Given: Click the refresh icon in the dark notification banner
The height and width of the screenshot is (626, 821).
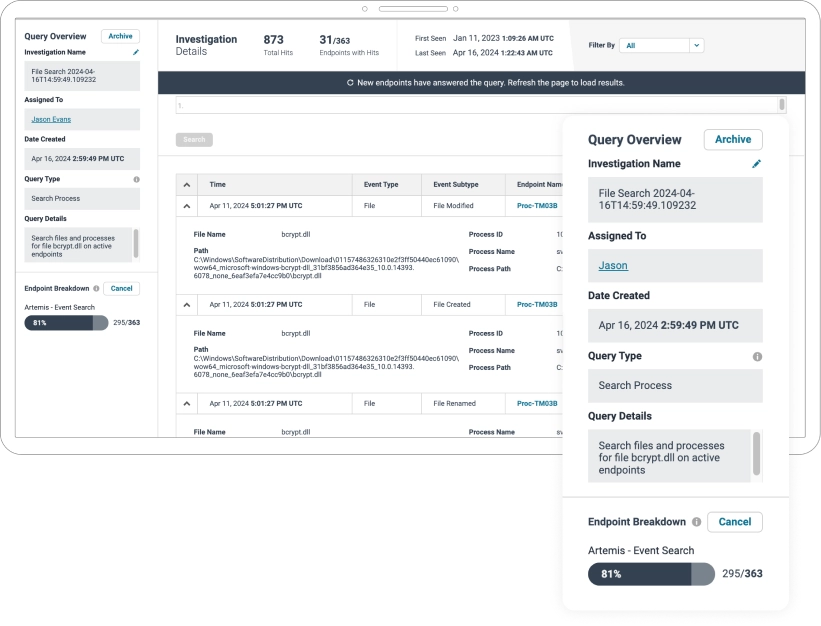Looking at the screenshot, I should pos(349,83).
